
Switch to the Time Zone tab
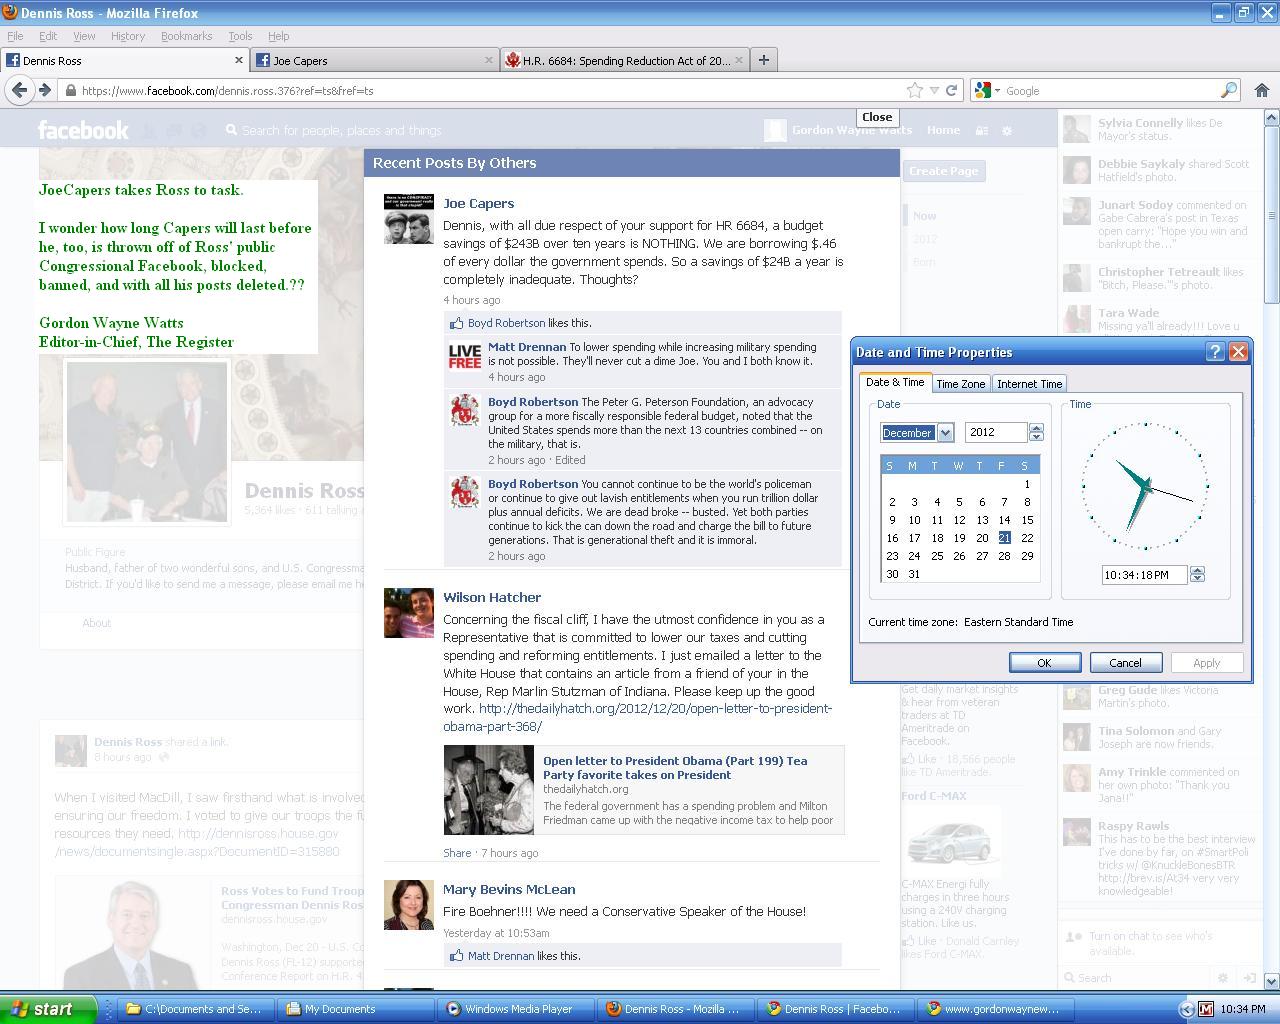tap(960, 384)
